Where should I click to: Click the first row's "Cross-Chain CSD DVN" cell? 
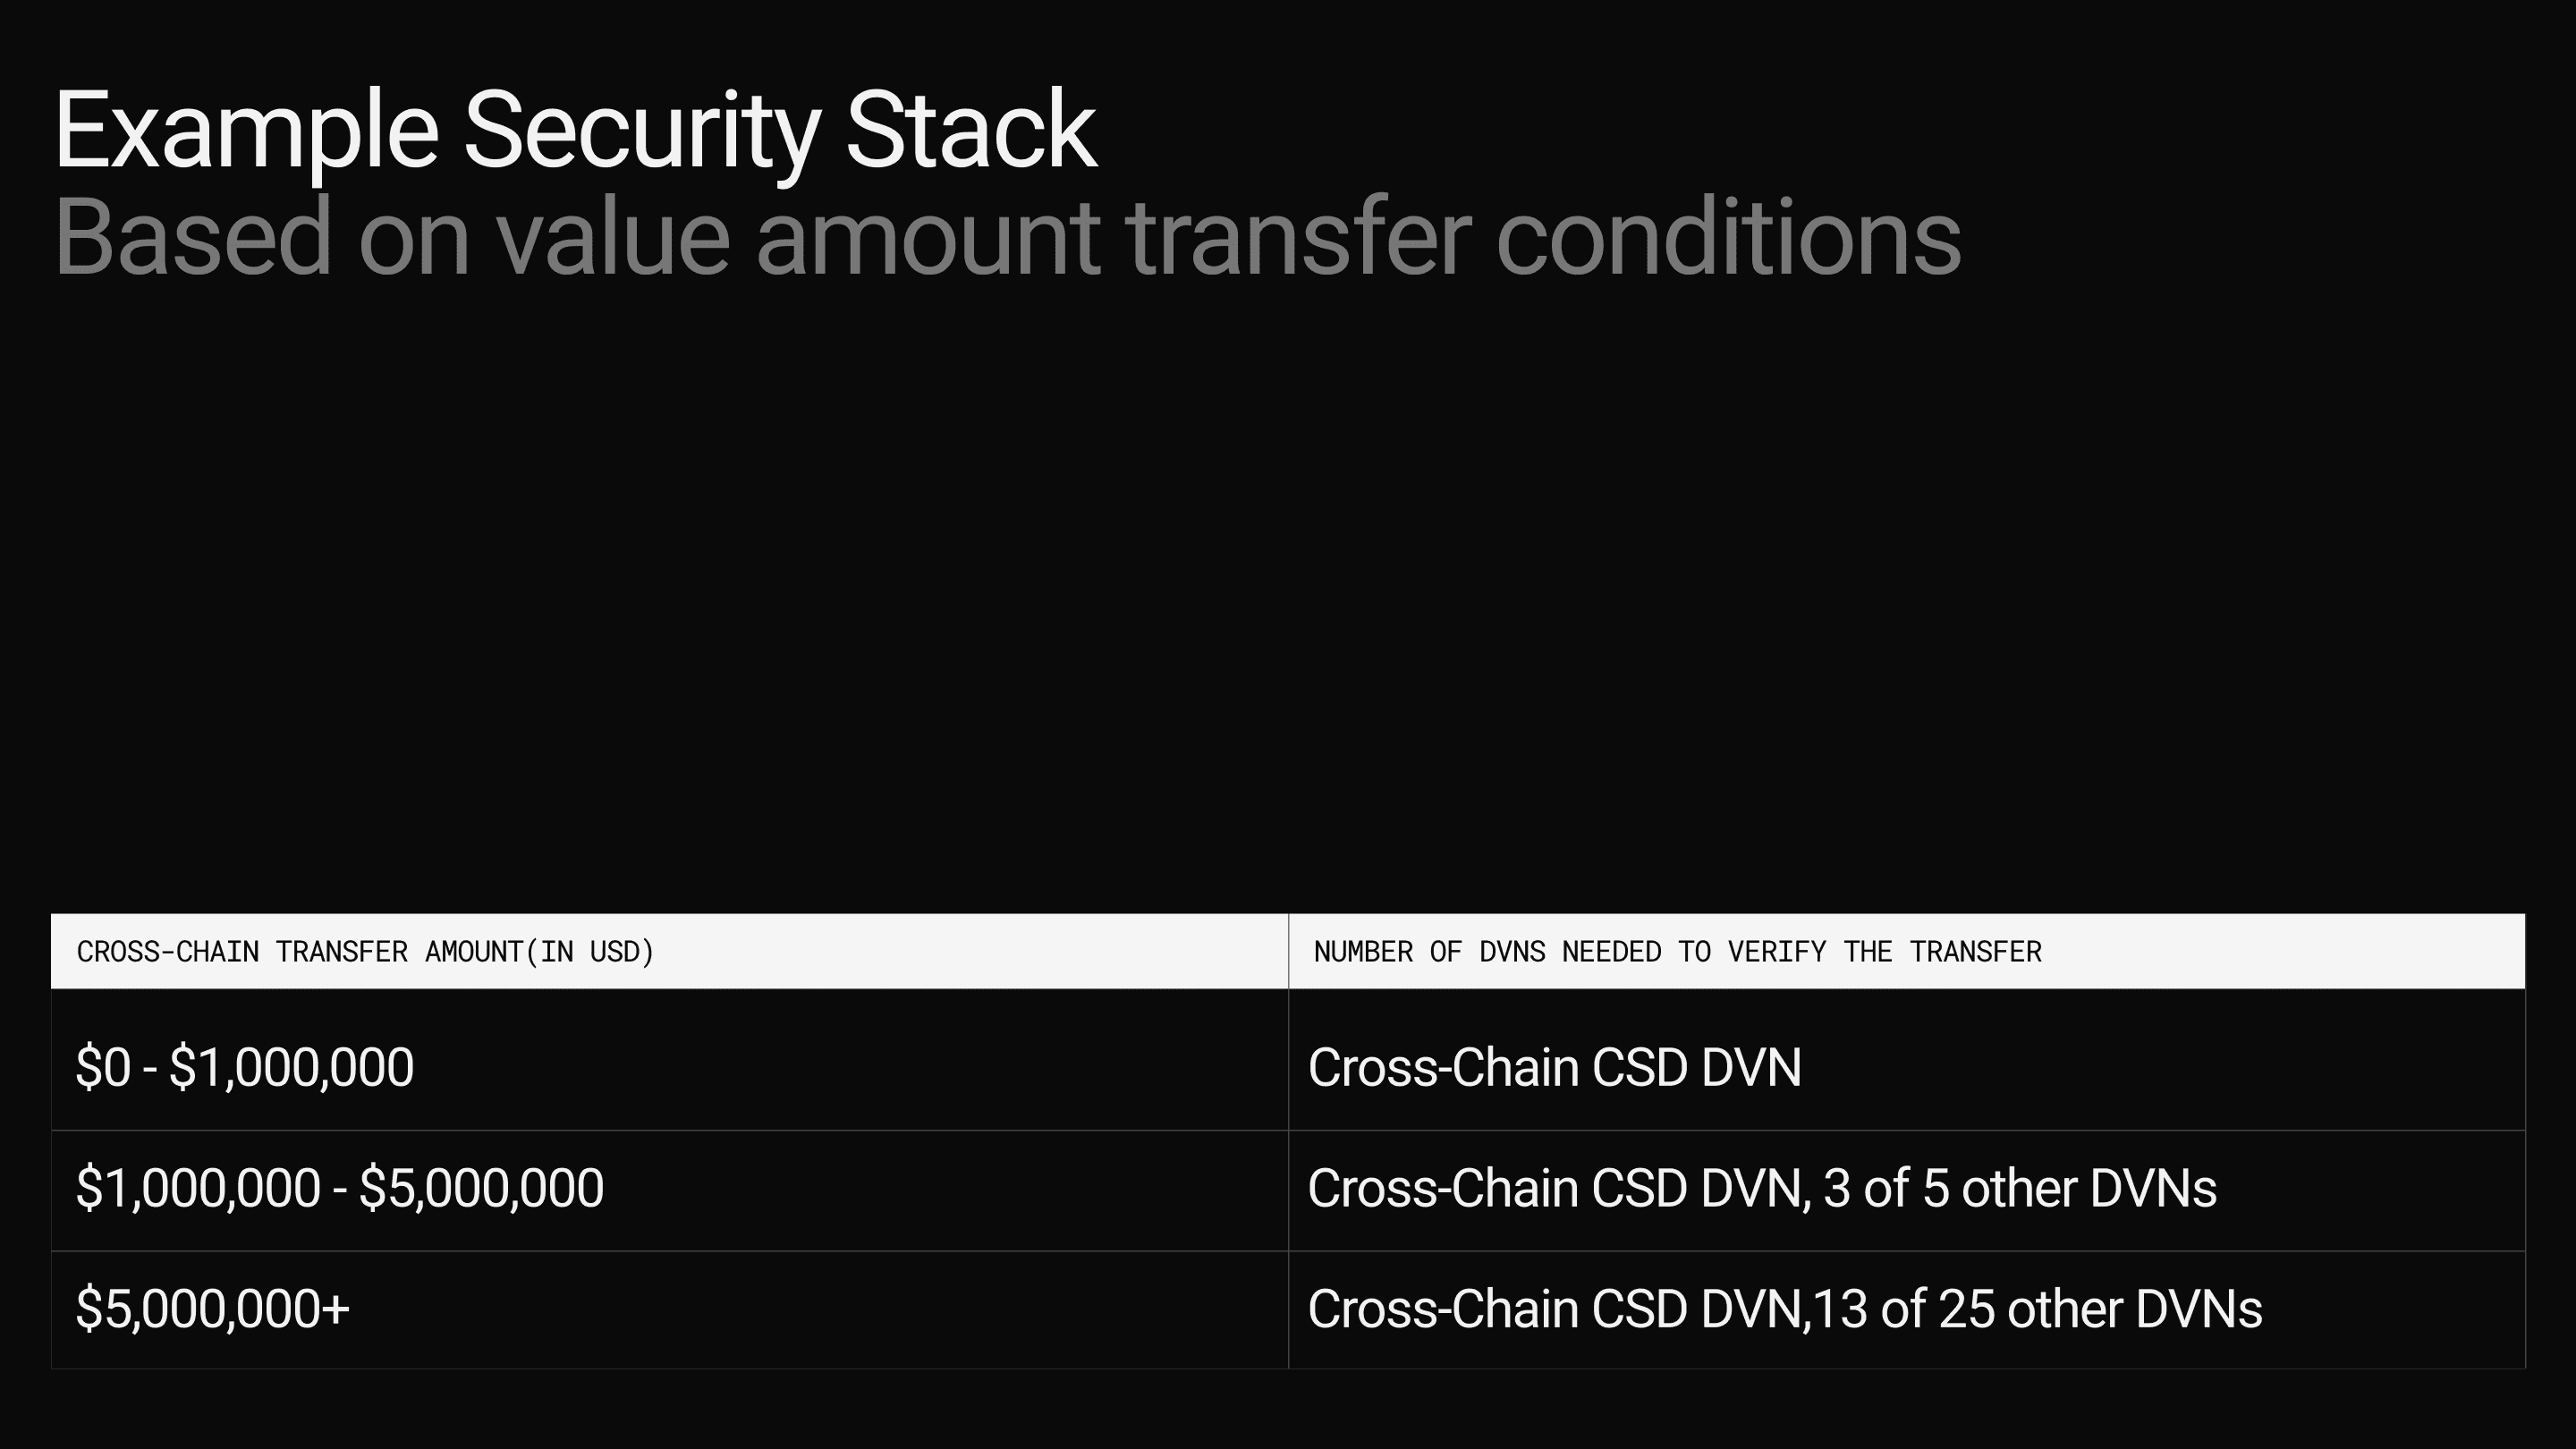(1554, 1067)
